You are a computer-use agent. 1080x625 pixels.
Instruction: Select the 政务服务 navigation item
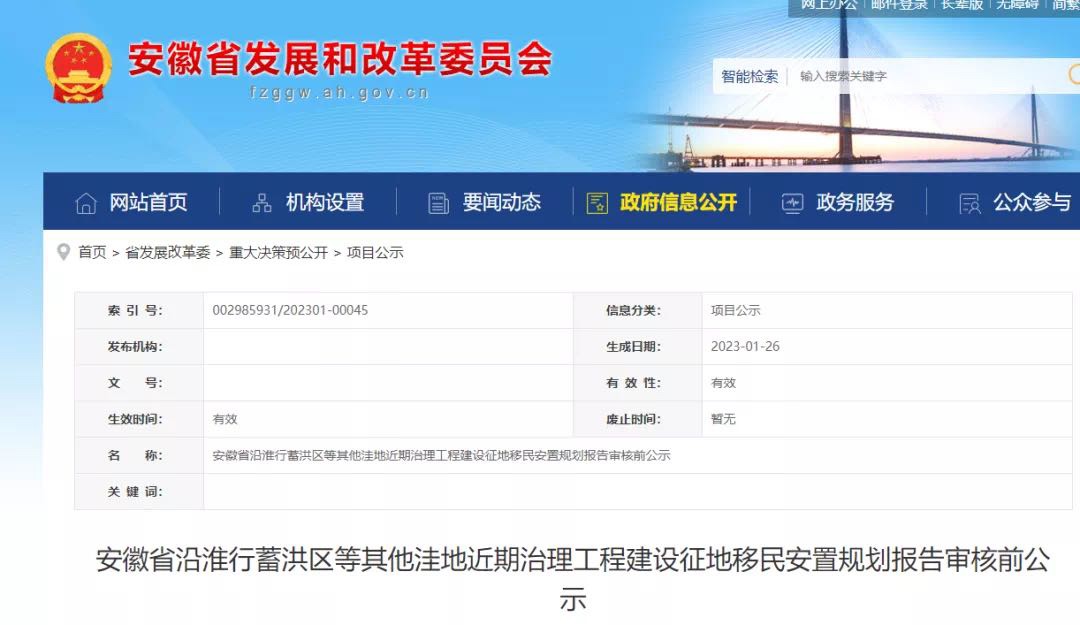coord(855,202)
